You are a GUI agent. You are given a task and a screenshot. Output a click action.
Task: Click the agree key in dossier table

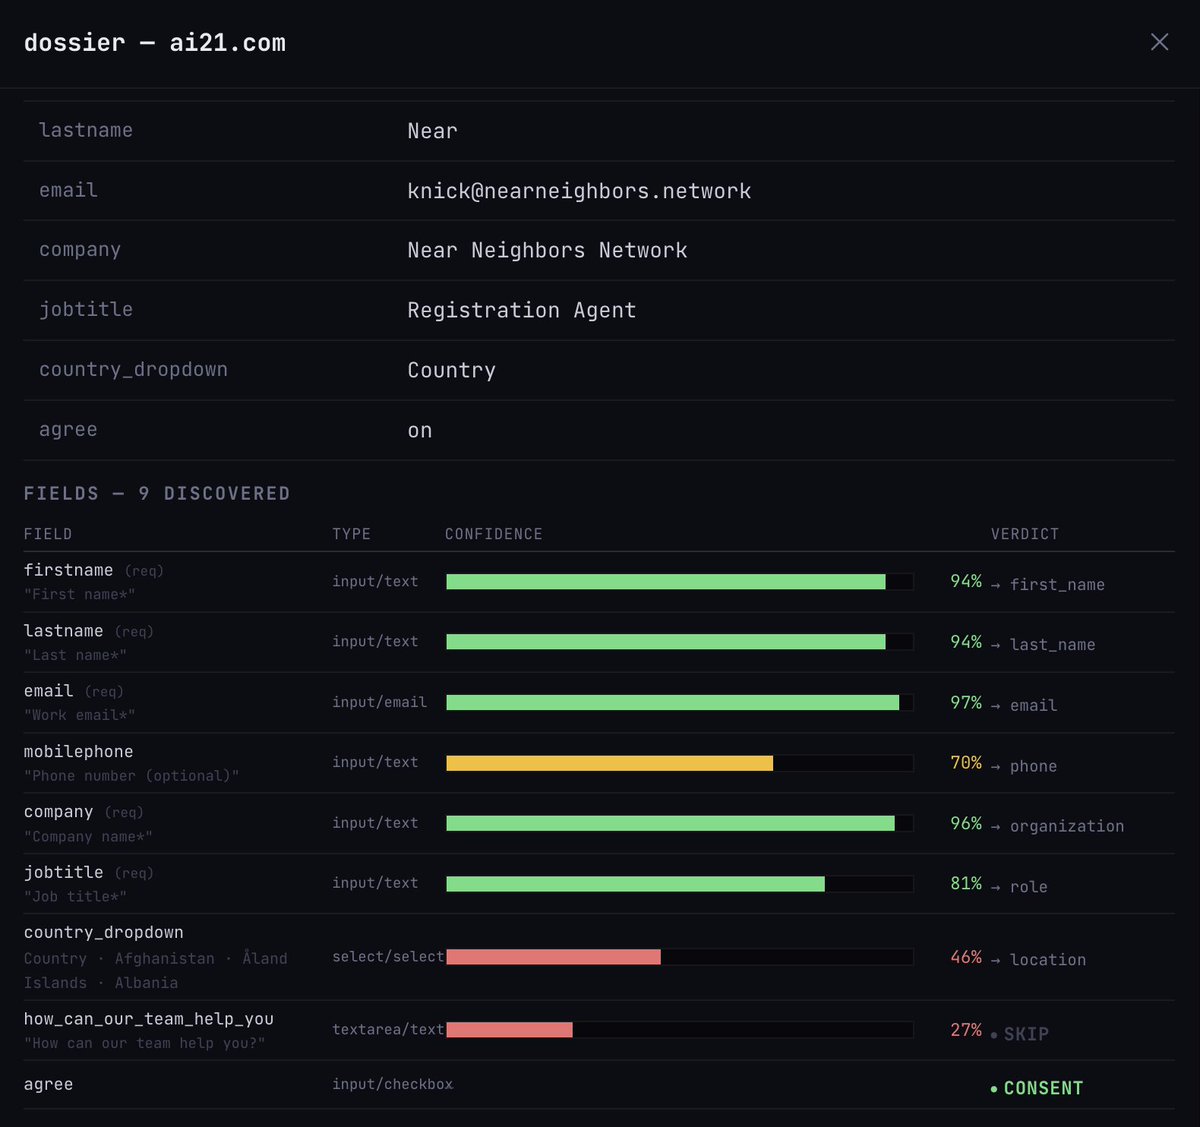coord(68,430)
